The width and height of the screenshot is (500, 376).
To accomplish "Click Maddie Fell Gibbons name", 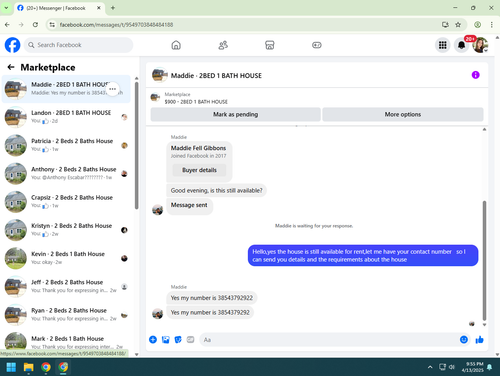I will pyautogui.click(x=198, y=148).
